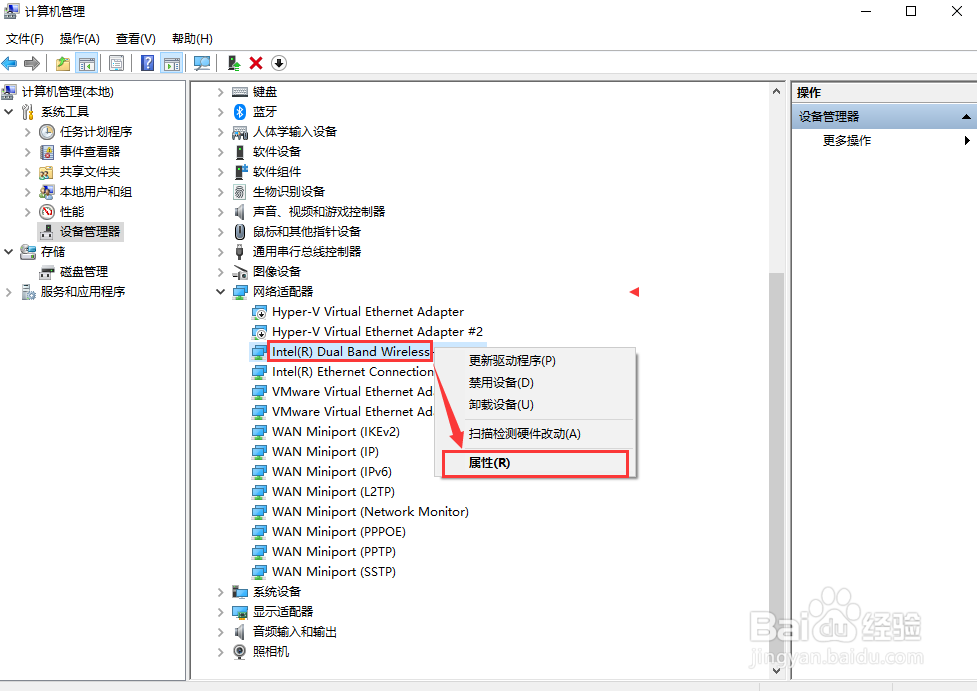This screenshot has height=691, width=977.
Task: Click the 生物识别设备 fingerprint icon
Action: 240,191
